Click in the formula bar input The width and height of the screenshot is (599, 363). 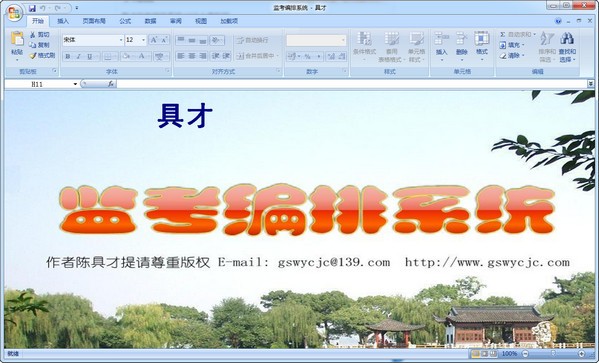(352, 84)
